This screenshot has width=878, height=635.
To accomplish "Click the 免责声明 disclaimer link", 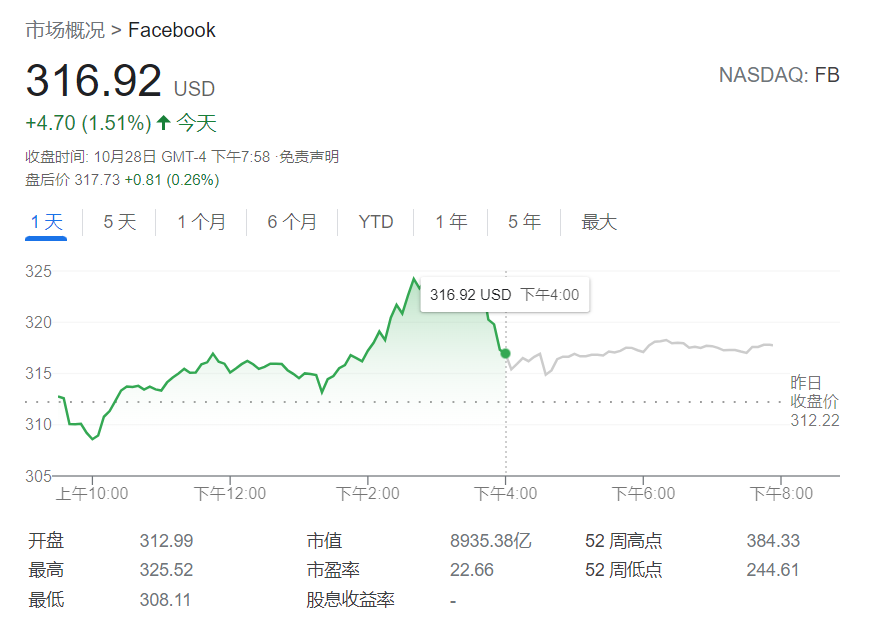I will coord(308,157).
